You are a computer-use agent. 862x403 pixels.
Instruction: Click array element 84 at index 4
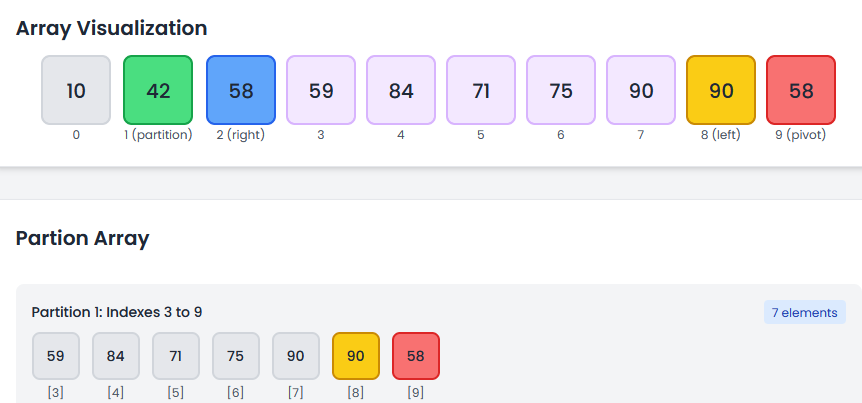pyautogui.click(x=401, y=90)
